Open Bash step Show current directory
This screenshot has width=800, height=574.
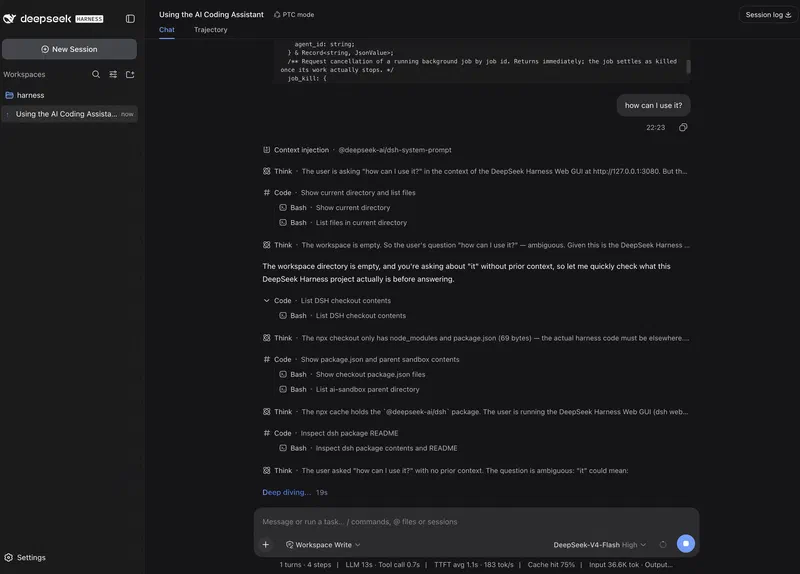pos(335,208)
